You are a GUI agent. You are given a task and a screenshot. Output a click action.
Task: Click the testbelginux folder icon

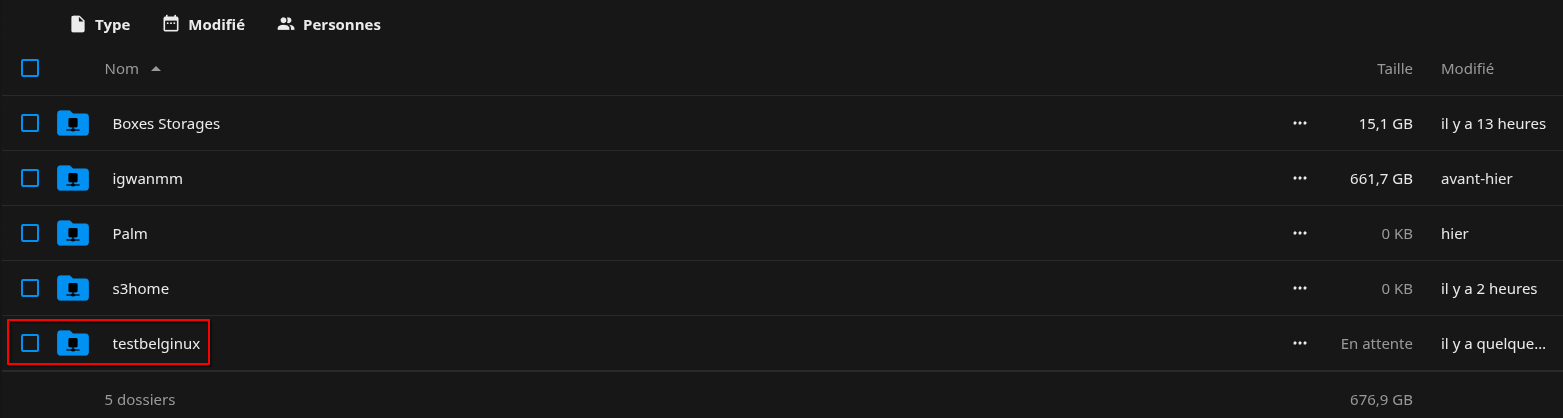(x=73, y=343)
